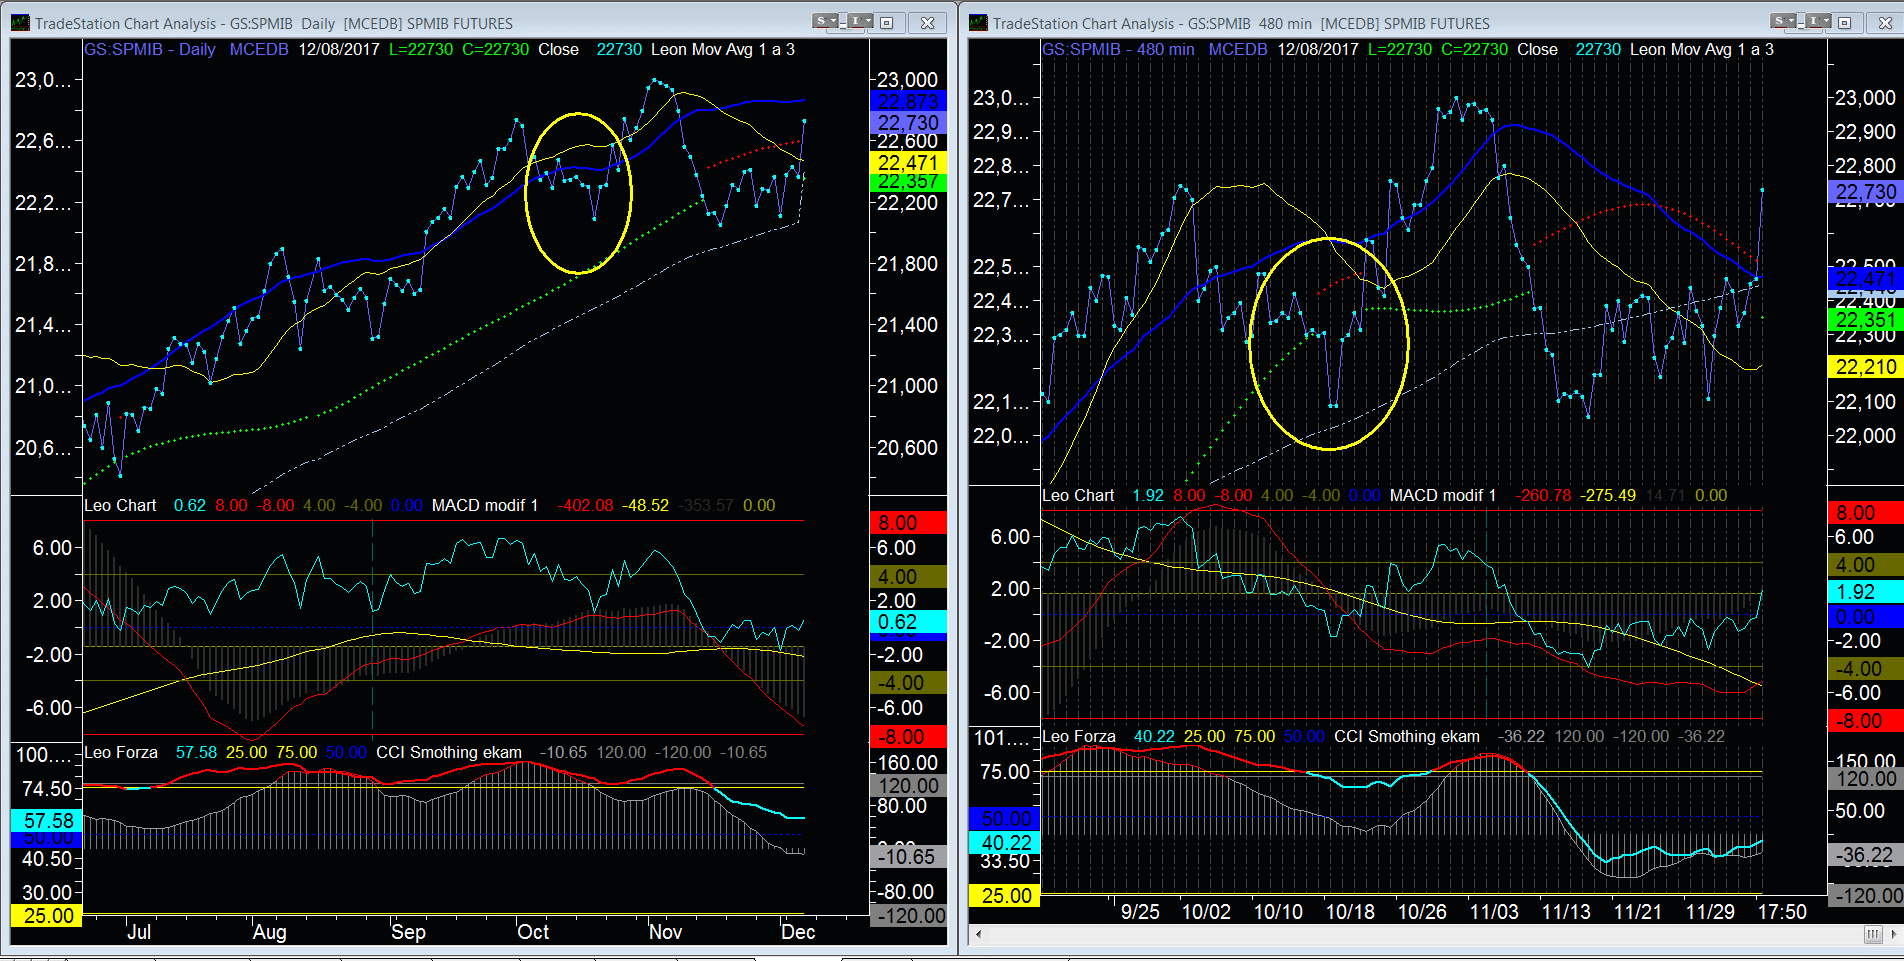Screen dimensions: 1904x961
Task: Click the scrollbar thumb in 480 min chart
Action: click(x=1873, y=934)
